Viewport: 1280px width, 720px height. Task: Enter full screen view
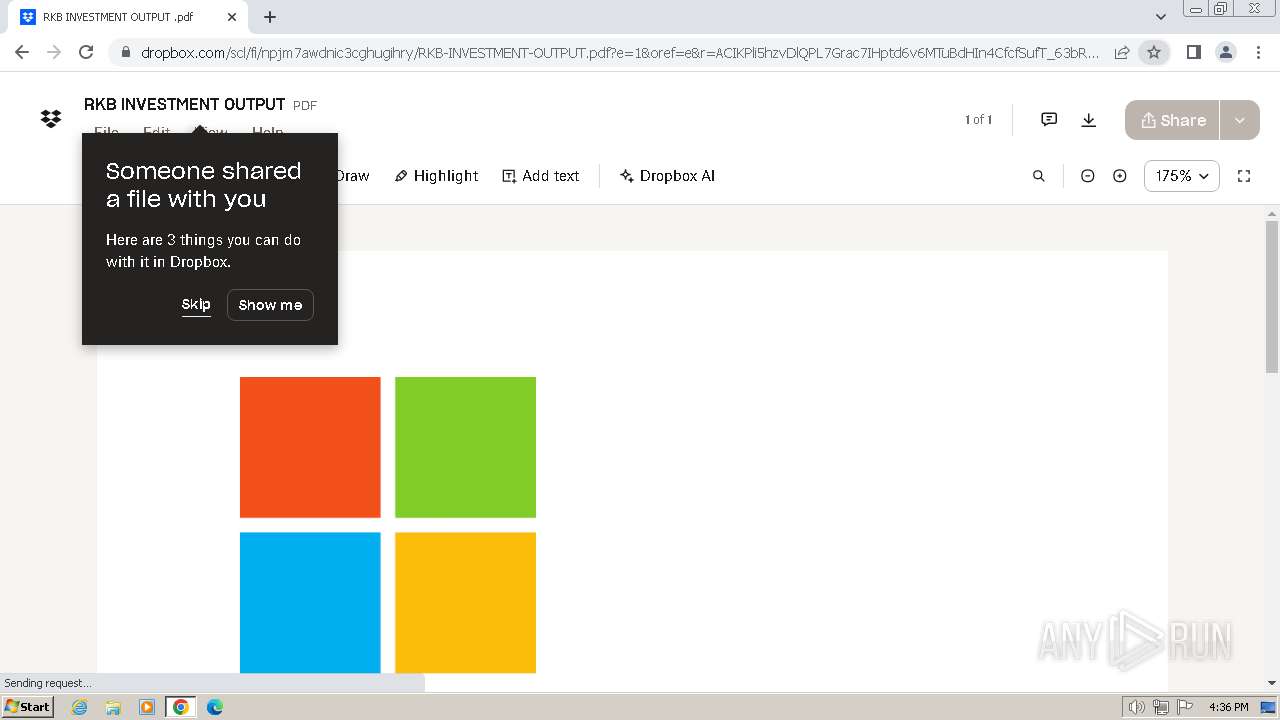(1244, 176)
